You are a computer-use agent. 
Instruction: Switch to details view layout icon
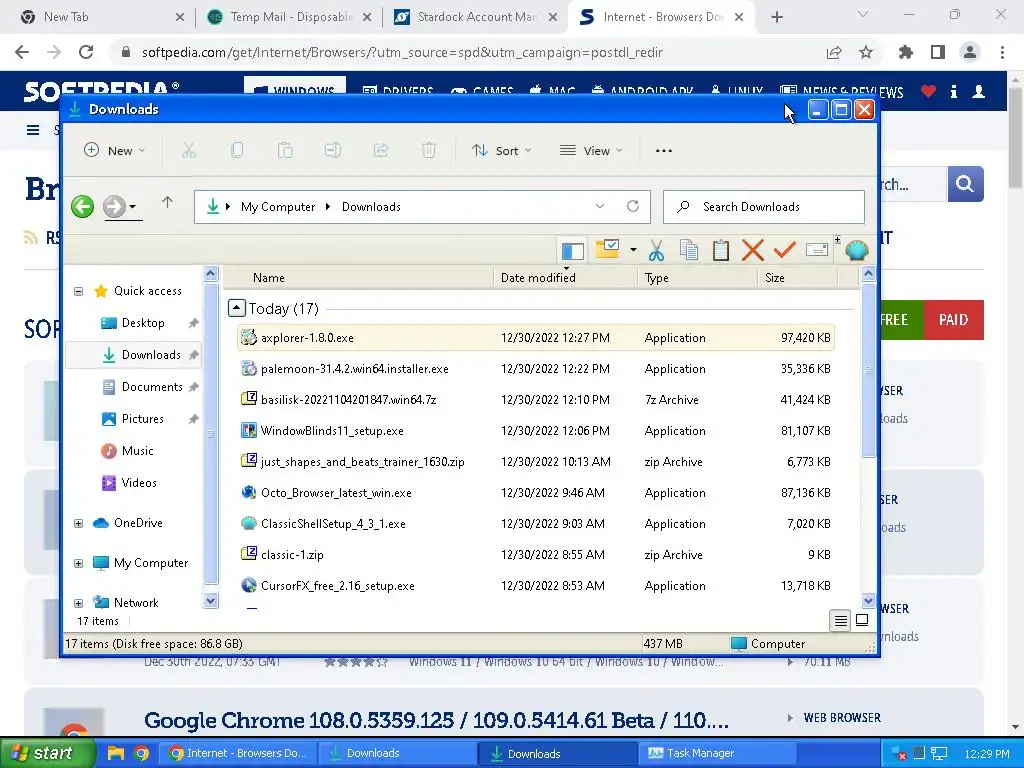pyautogui.click(x=840, y=620)
